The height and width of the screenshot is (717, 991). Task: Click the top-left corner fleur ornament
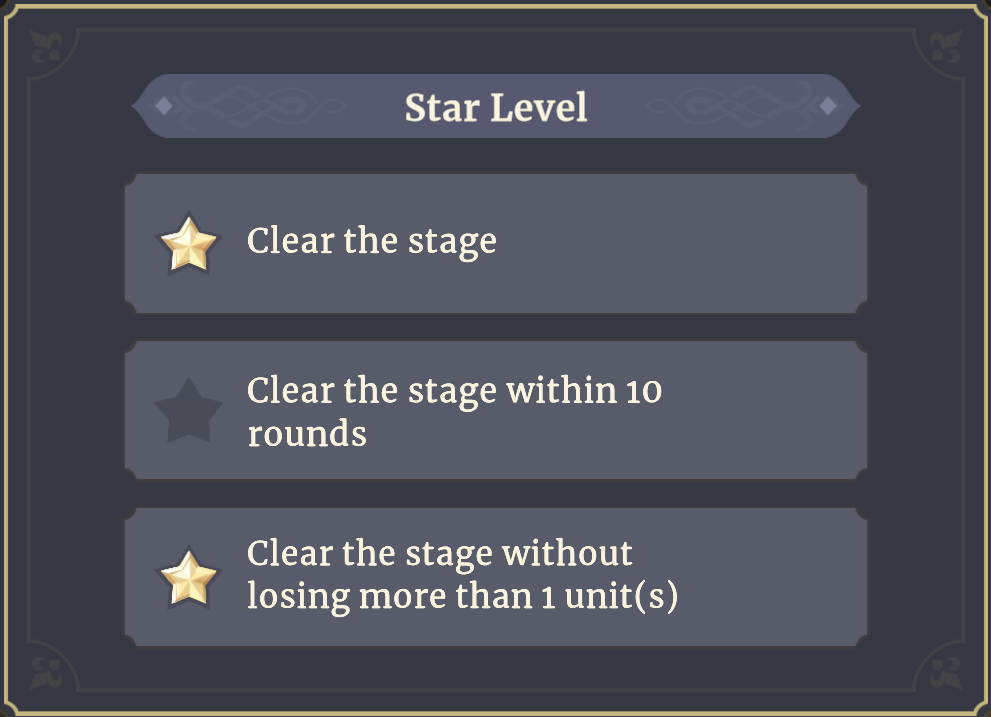47,47
